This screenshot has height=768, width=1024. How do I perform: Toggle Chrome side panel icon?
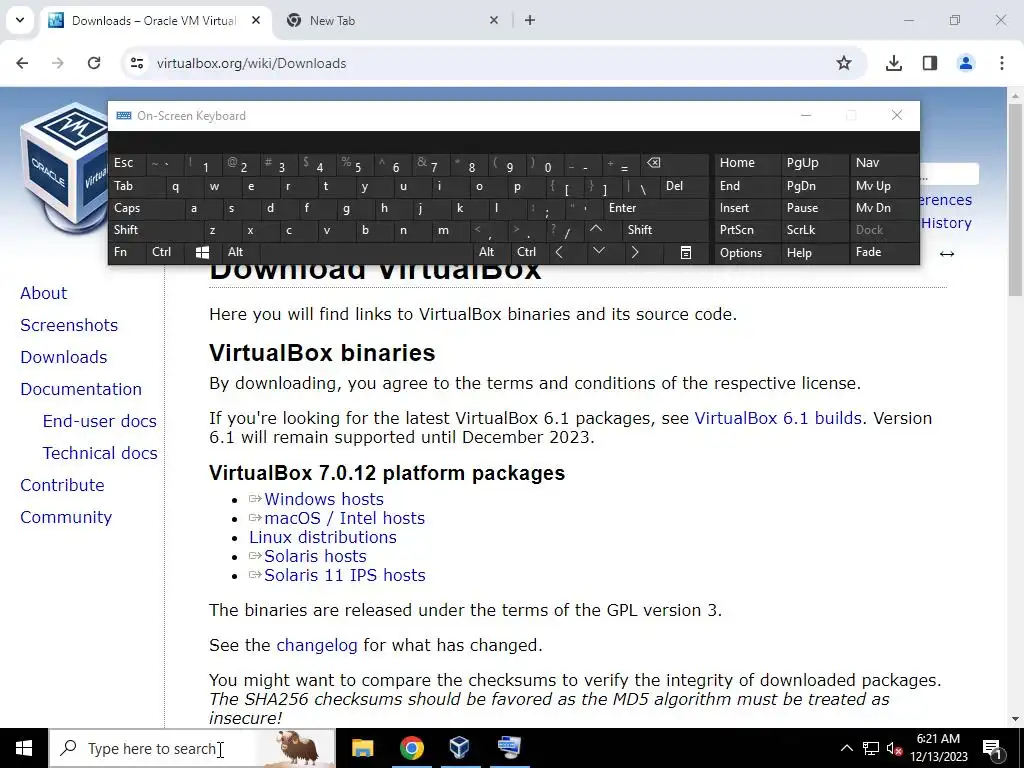pyautogui.click(x=930, y=63)
